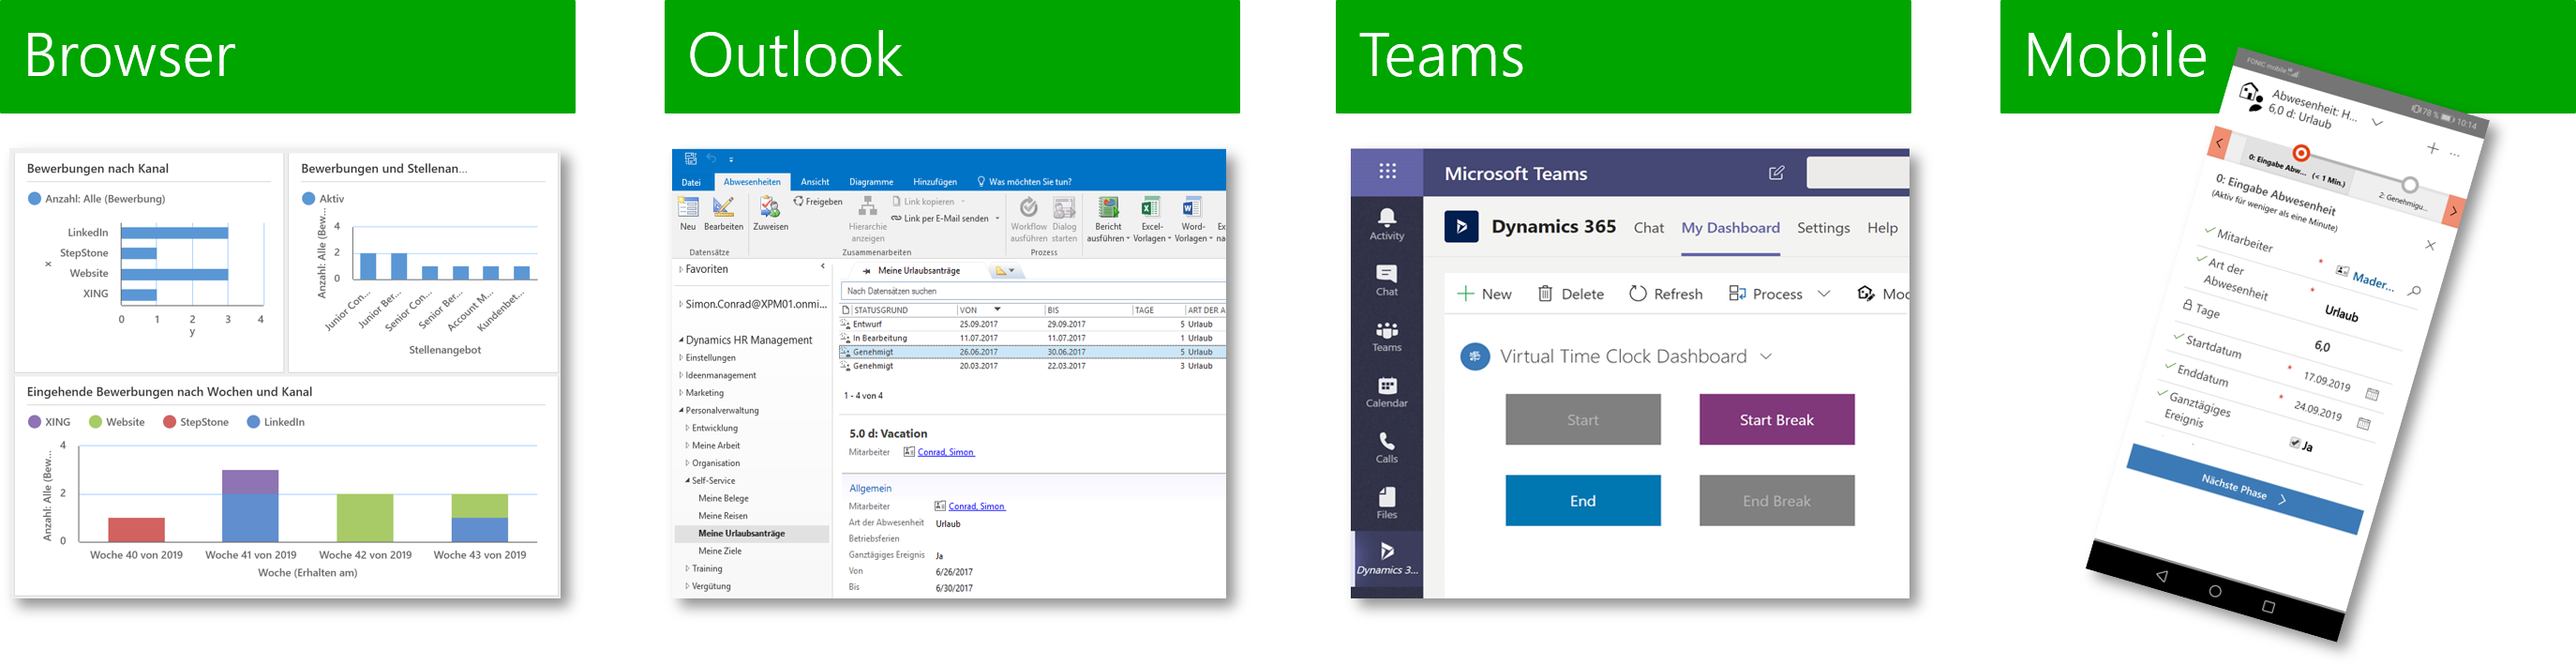Viewport: 2576px width, 665px height.
Task: Open Chat in the Teams sidebar
Action: pos(1387,280)
